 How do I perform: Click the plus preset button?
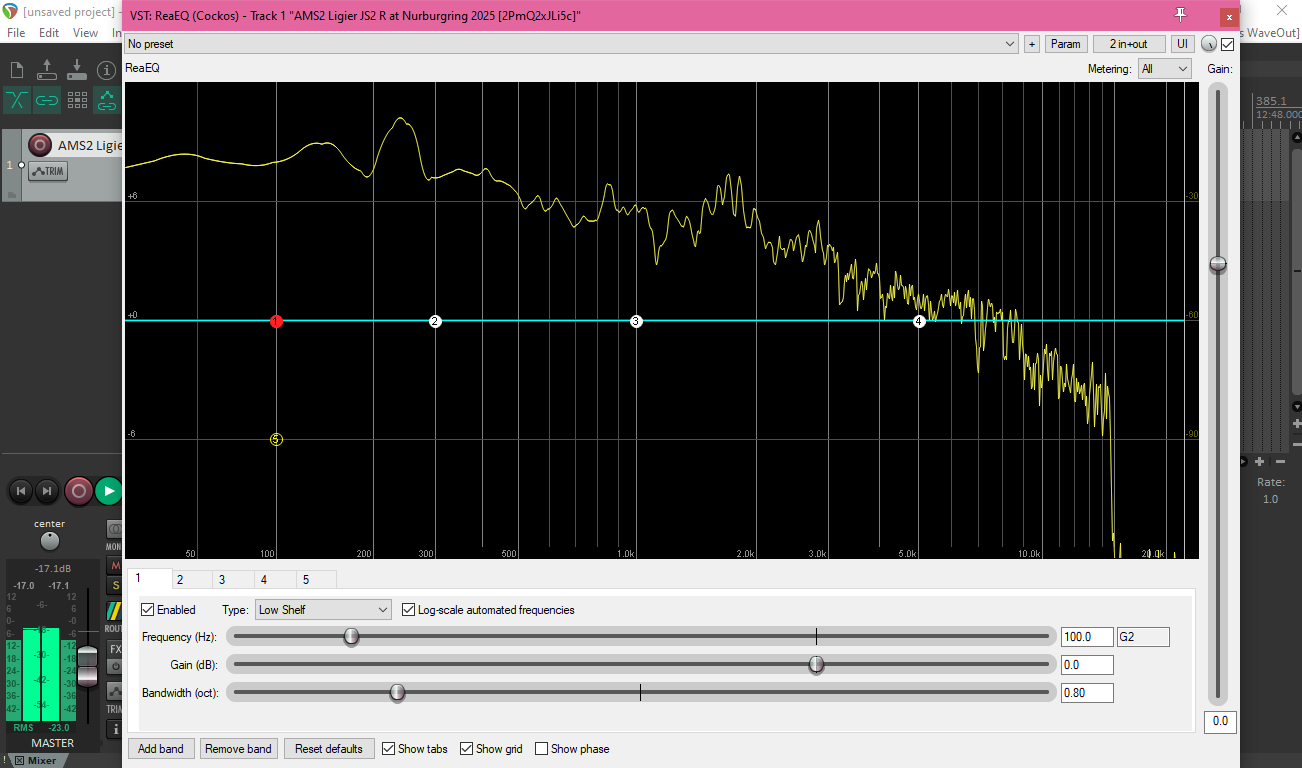tap(1032, 44)
